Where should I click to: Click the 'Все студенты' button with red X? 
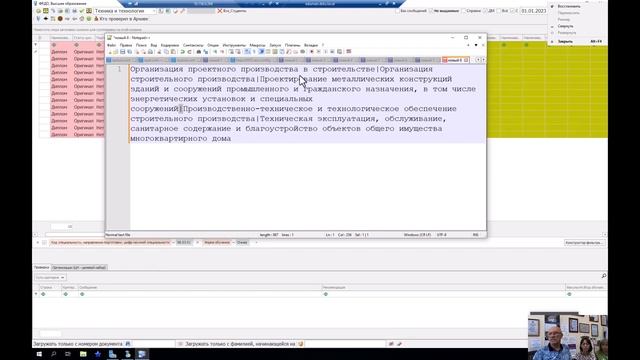232,11
